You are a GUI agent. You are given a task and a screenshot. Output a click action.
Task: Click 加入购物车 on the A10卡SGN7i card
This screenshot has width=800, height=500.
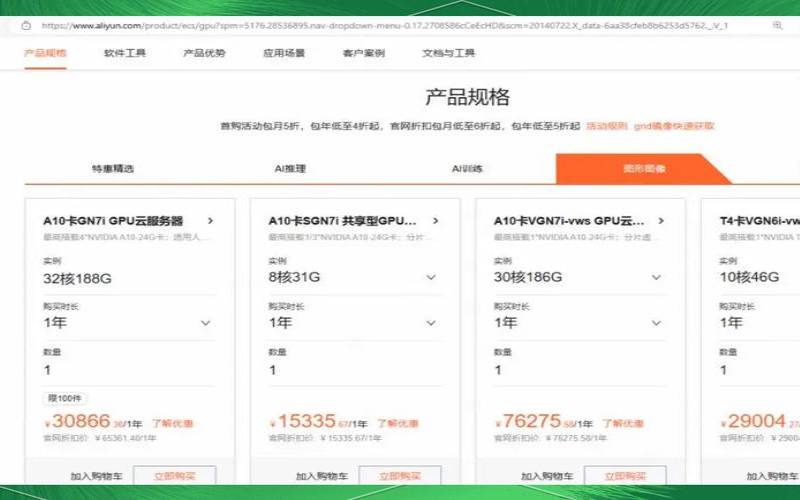pyautogui.click(x=321, y=477)
